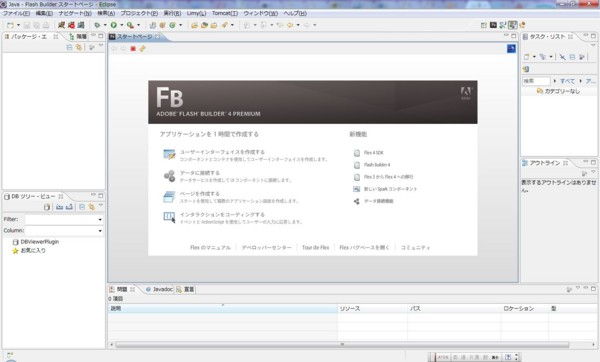Click the Code Interactions icon
The image size is (600, 362).
pyautogui.click(x=169, y=217)
